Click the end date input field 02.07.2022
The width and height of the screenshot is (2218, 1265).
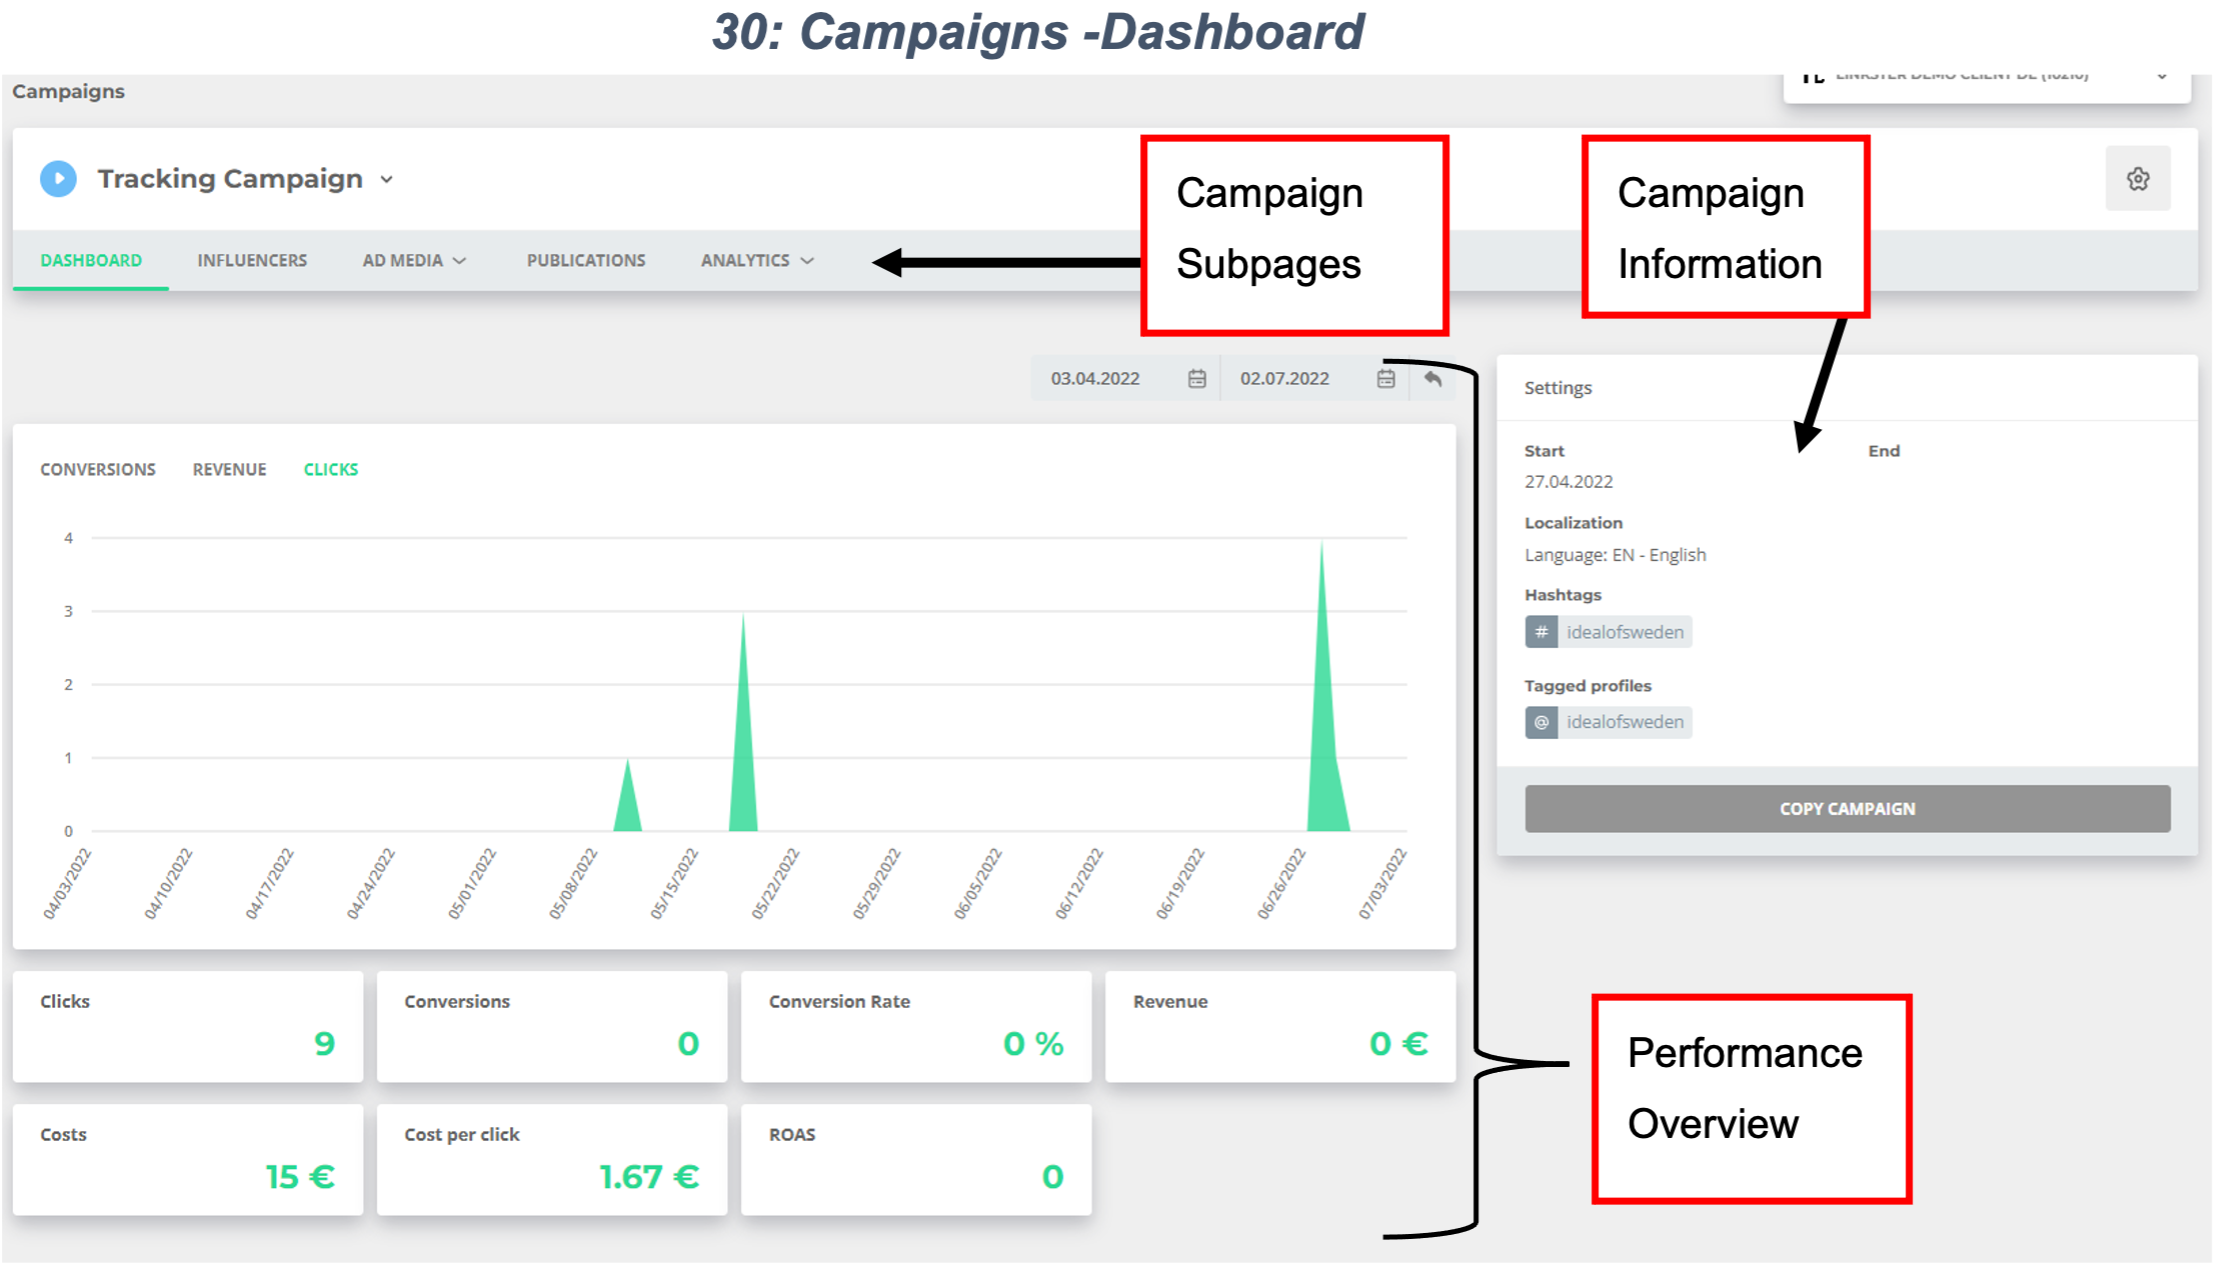click(x=1287, y=380)
